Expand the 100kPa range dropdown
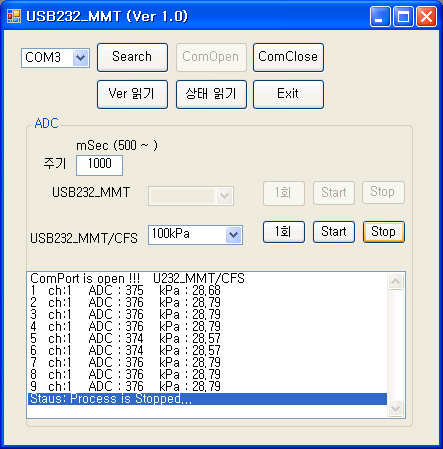This screenshot has width=443, height=449. (234, 235)
